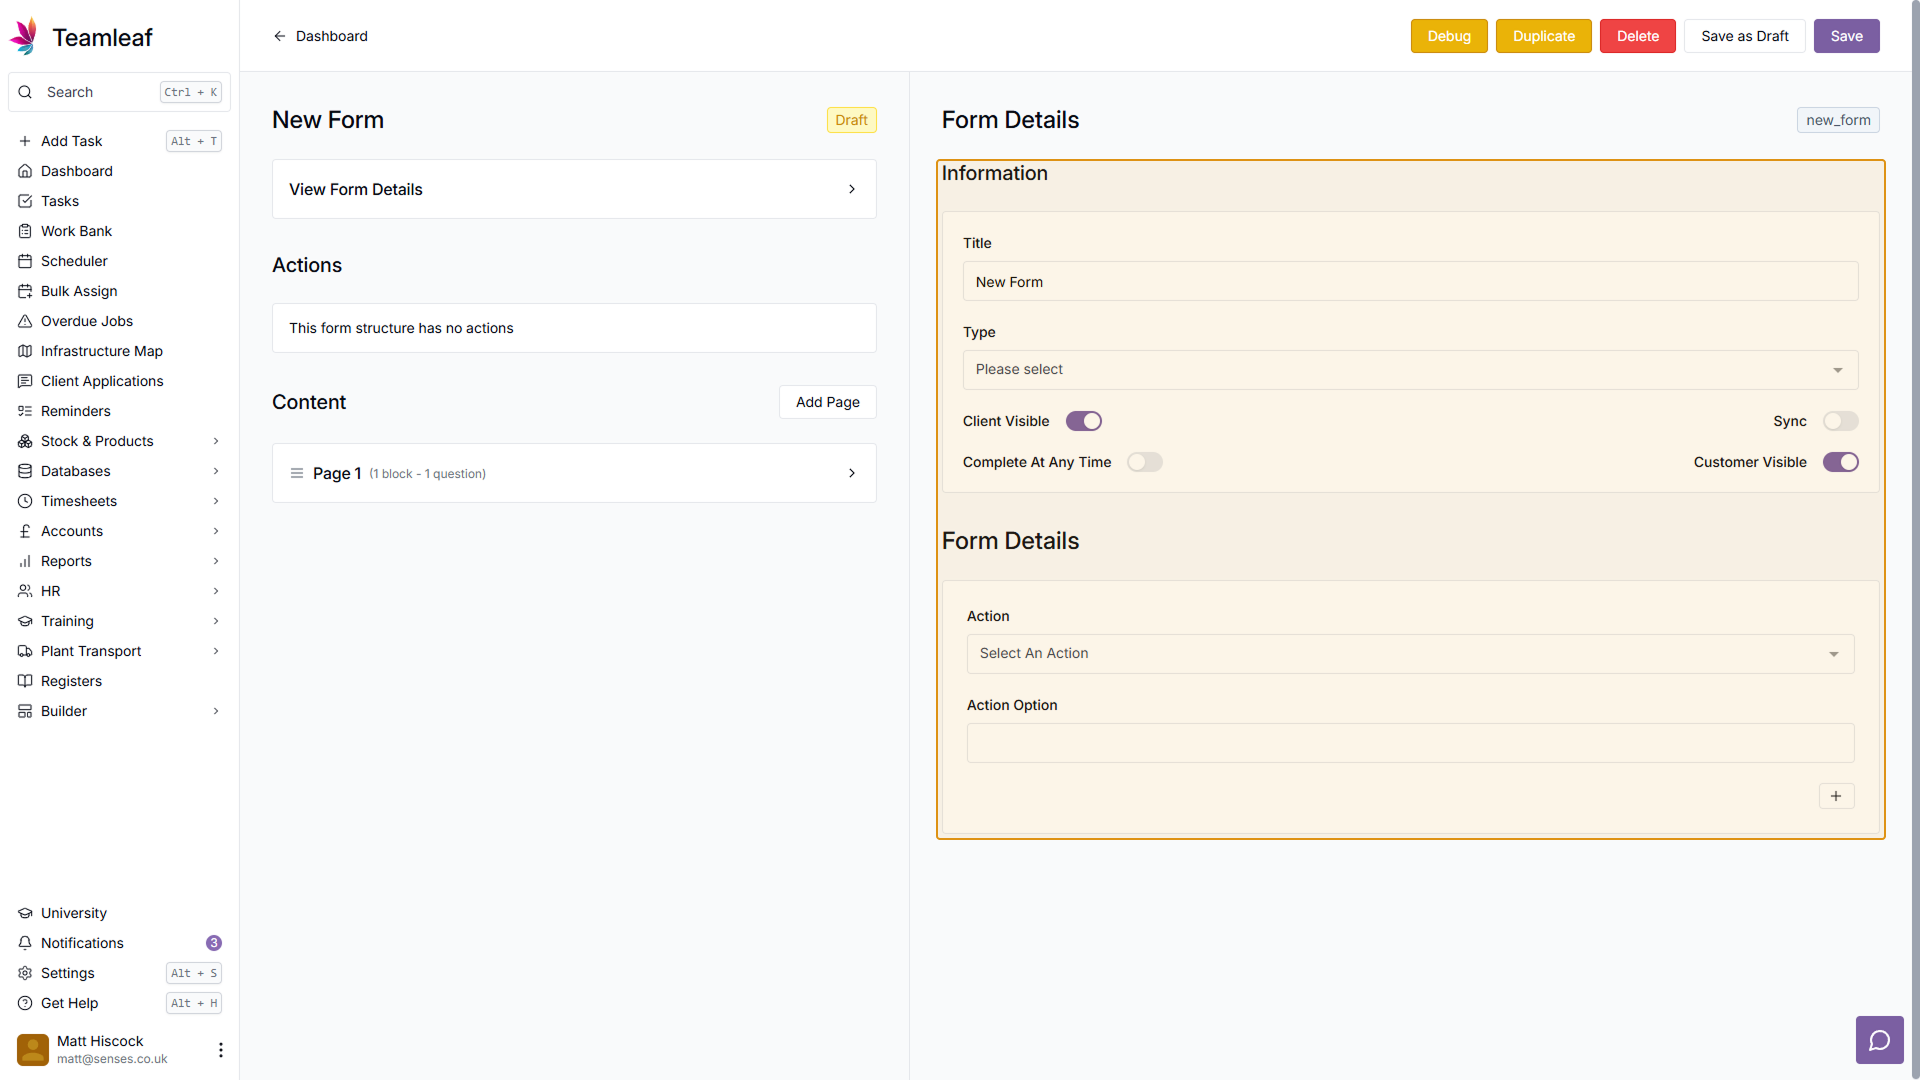Open Scheduler from the sidebar
The height and width of the screenshot is (1080, 1920).
(x=74, y=261)
